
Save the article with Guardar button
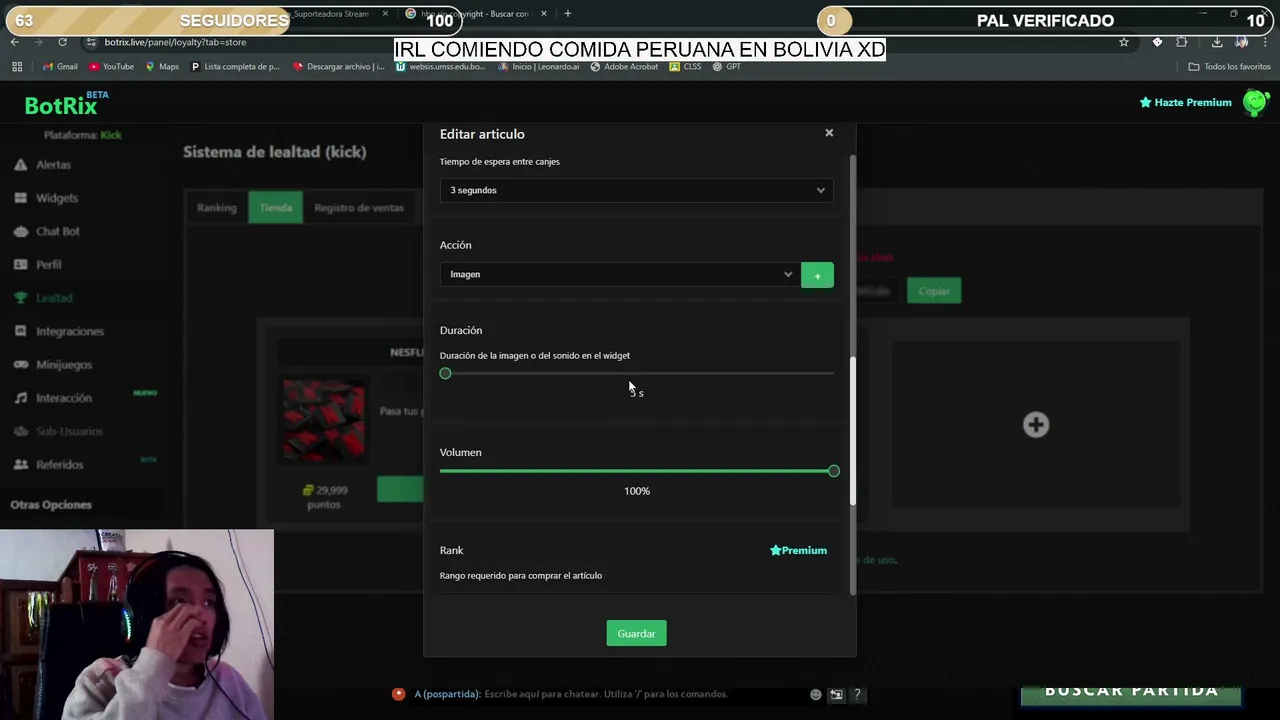click(x=636, y=633)
